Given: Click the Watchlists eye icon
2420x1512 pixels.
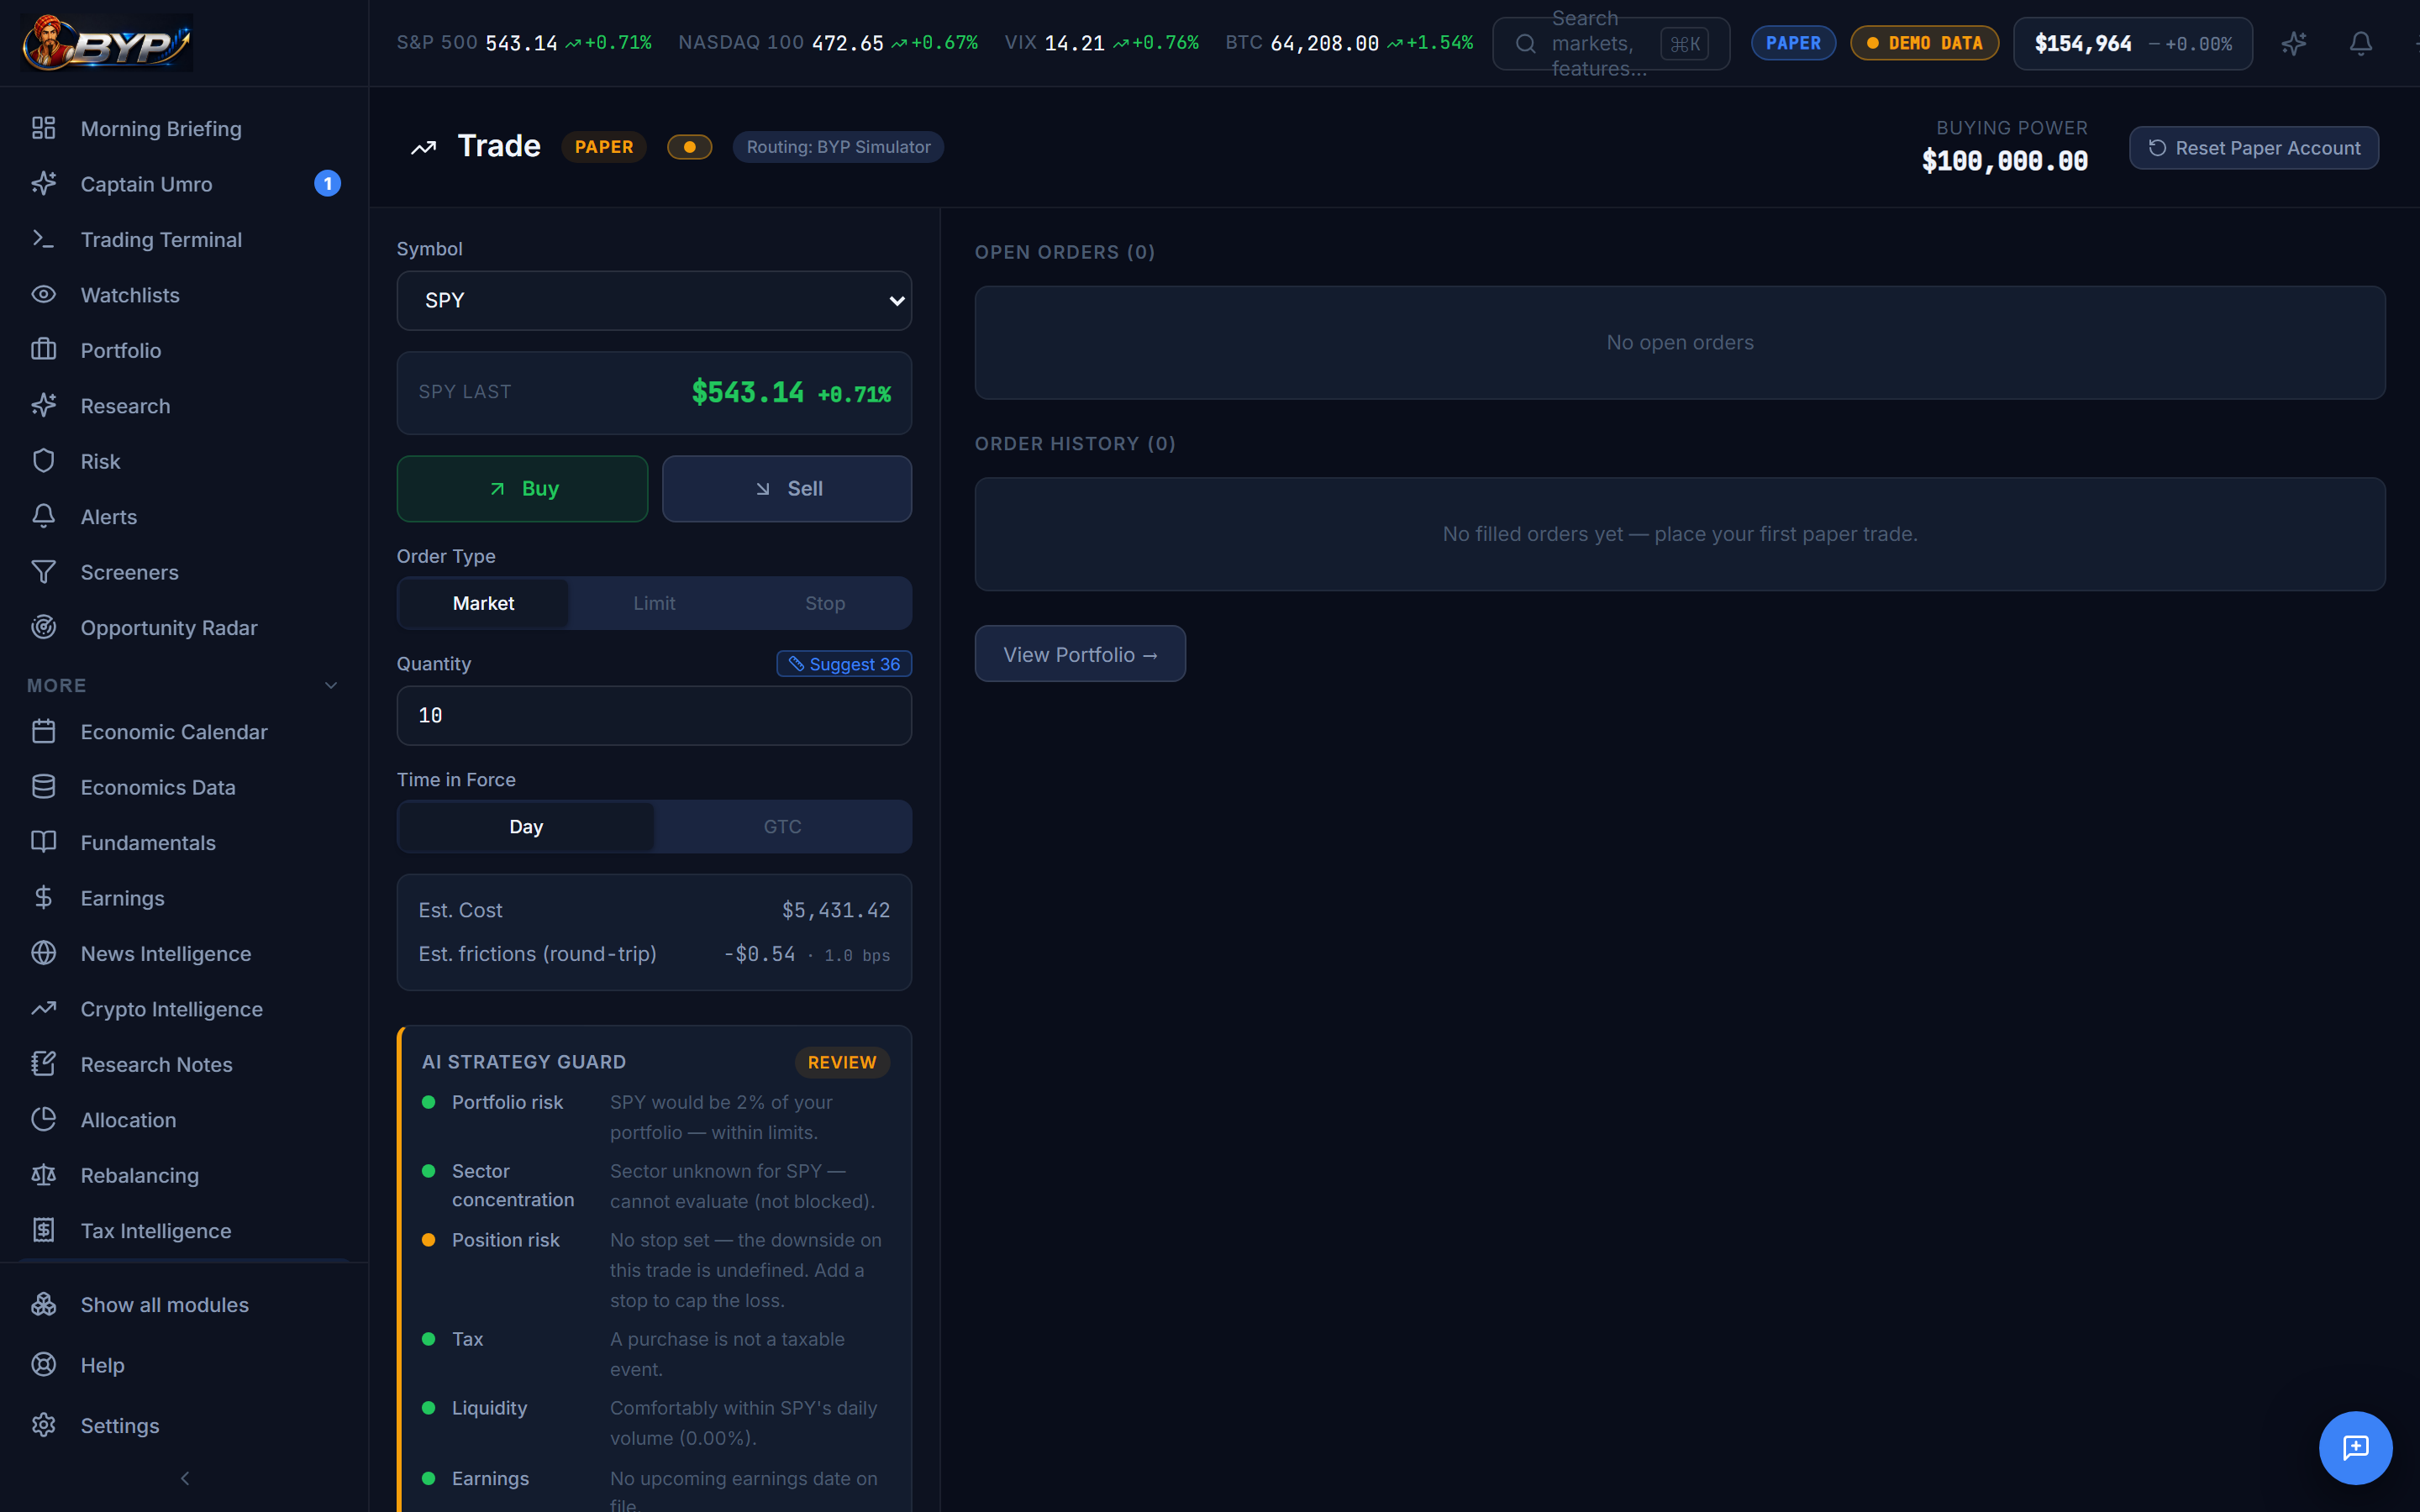Looking at the screenshot, I should pyautogui.click(x=43, y=294).
